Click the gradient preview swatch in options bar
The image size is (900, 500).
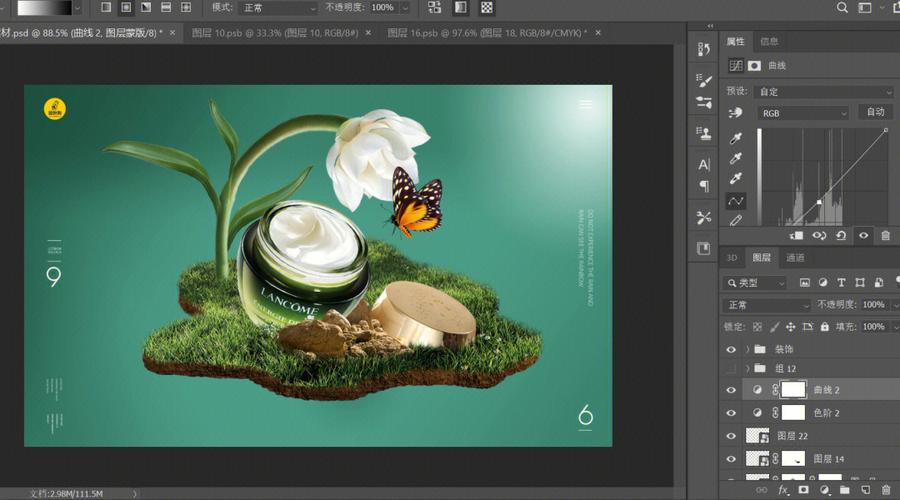(44, 8)
